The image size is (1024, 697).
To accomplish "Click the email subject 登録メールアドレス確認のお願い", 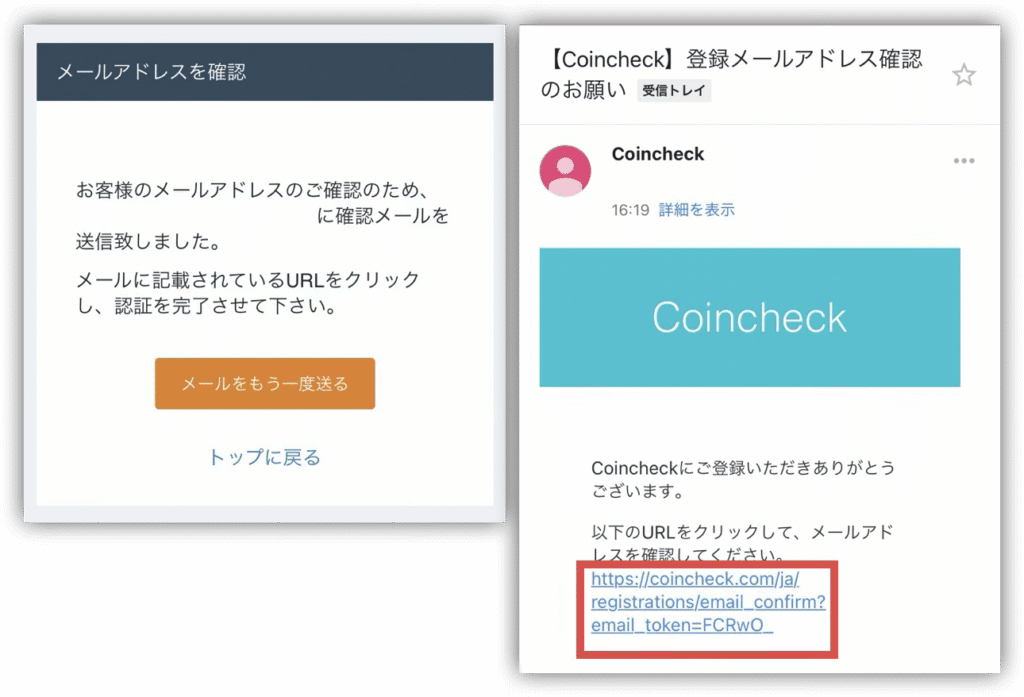I will (x=731, y=74).
